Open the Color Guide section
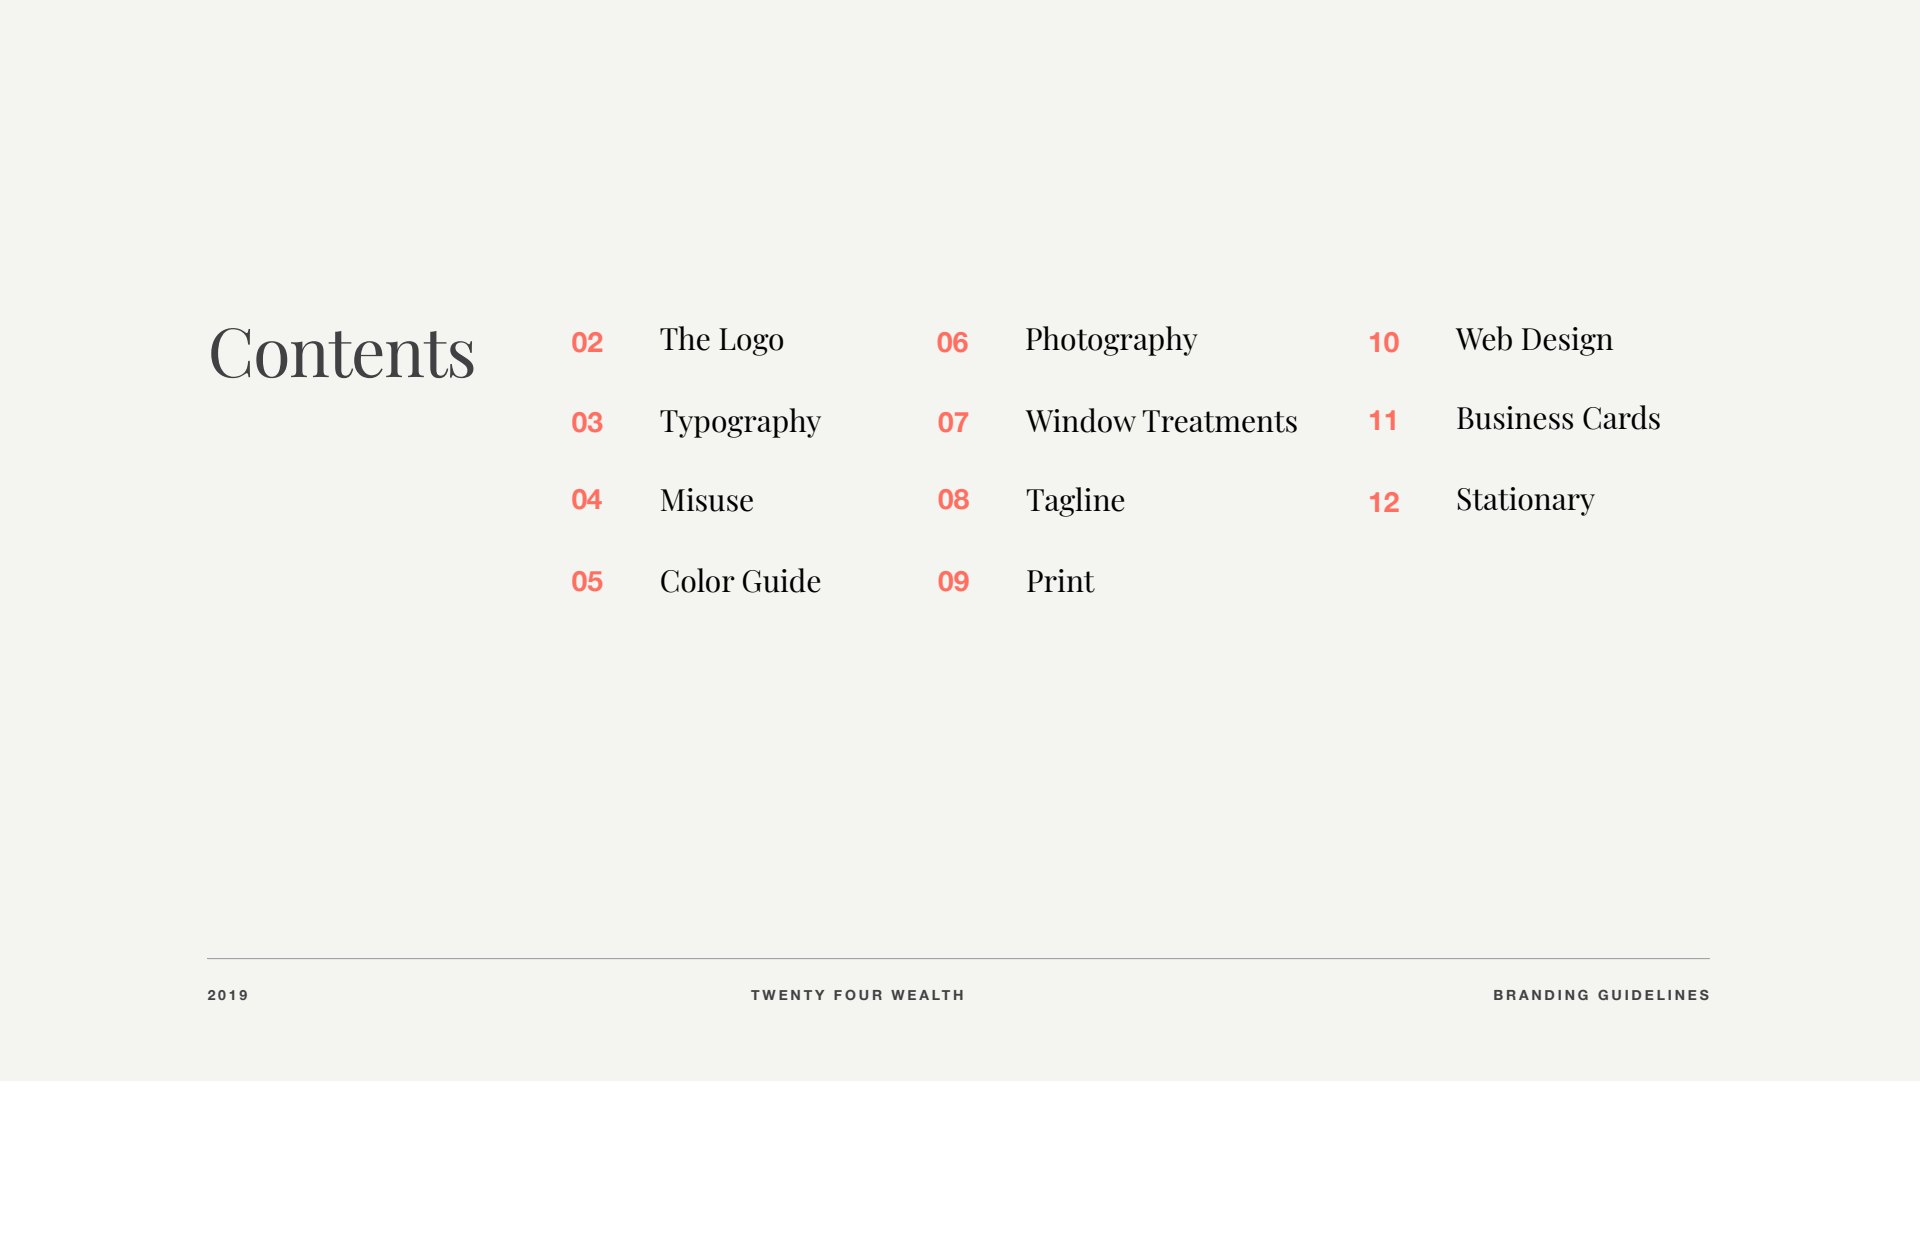The image size is (1920, 1242). [740, 581]
